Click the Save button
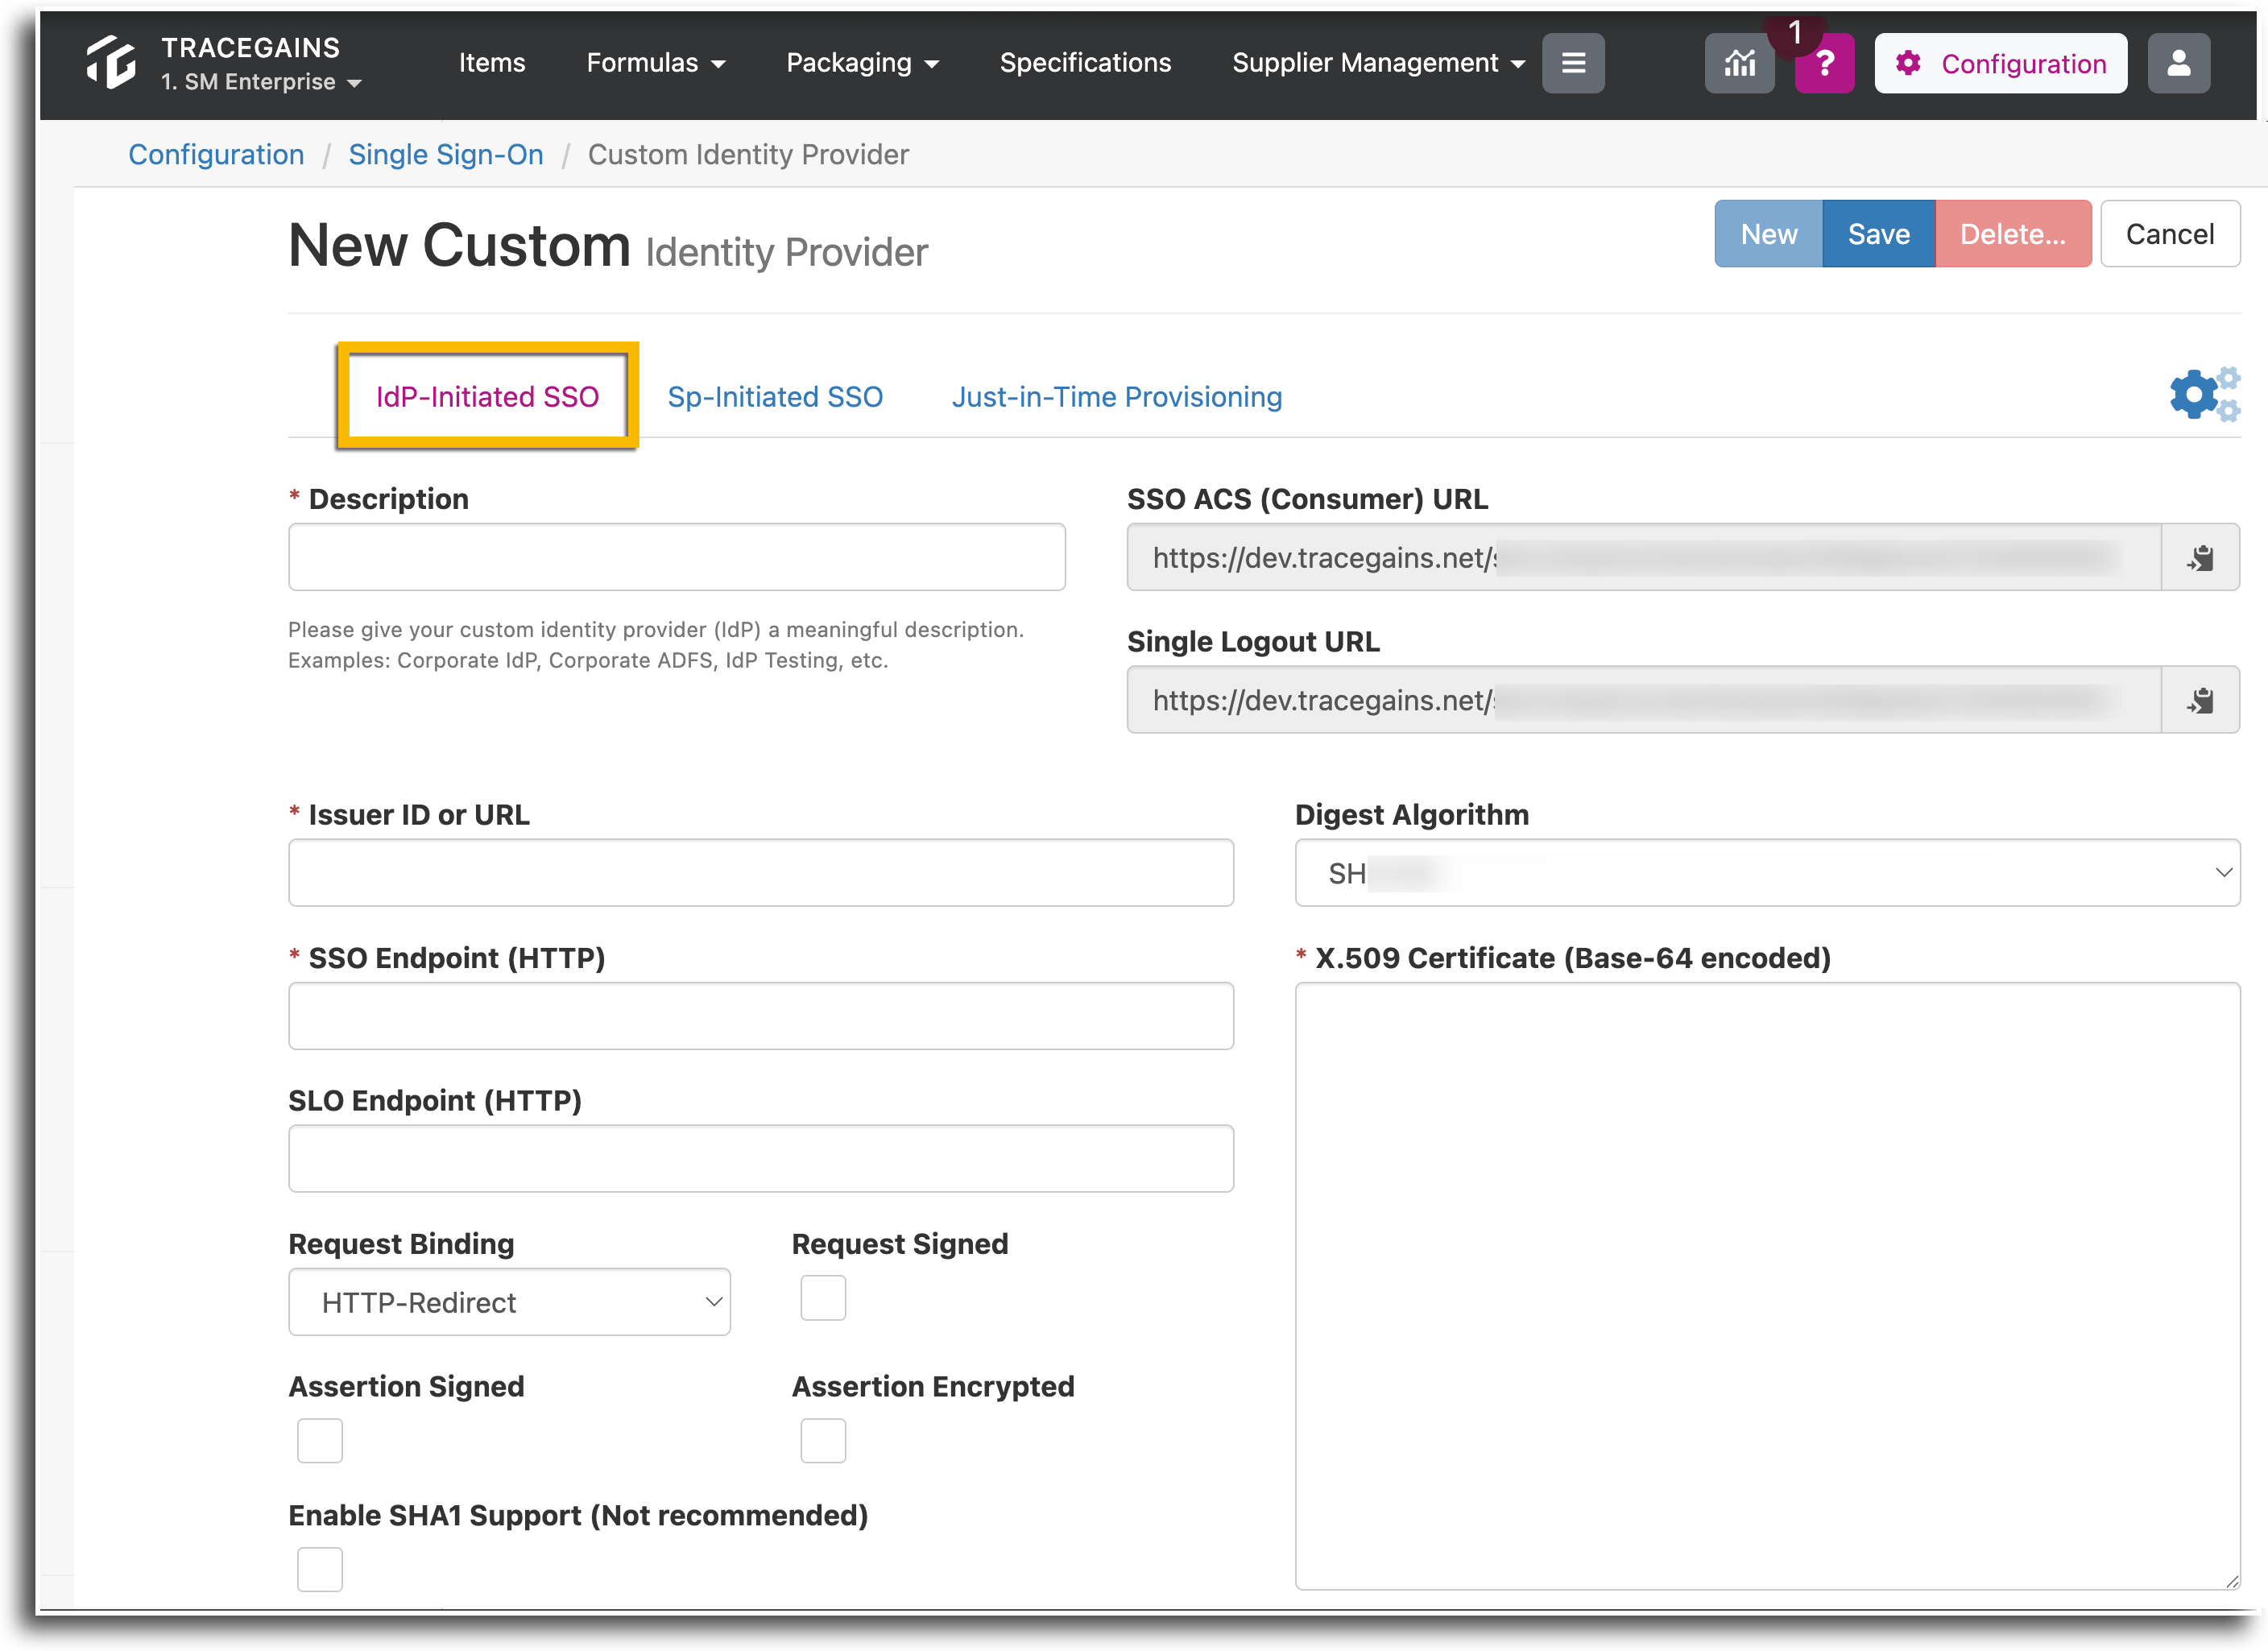Image resolution: width=2268 pixels, height=1651 pixels. click(x=1878, y=234)
